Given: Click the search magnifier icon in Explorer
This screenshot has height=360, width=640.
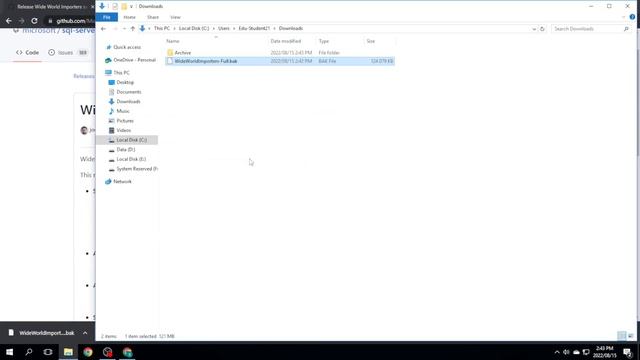Looking at the screenshot, I should (626, 29).
